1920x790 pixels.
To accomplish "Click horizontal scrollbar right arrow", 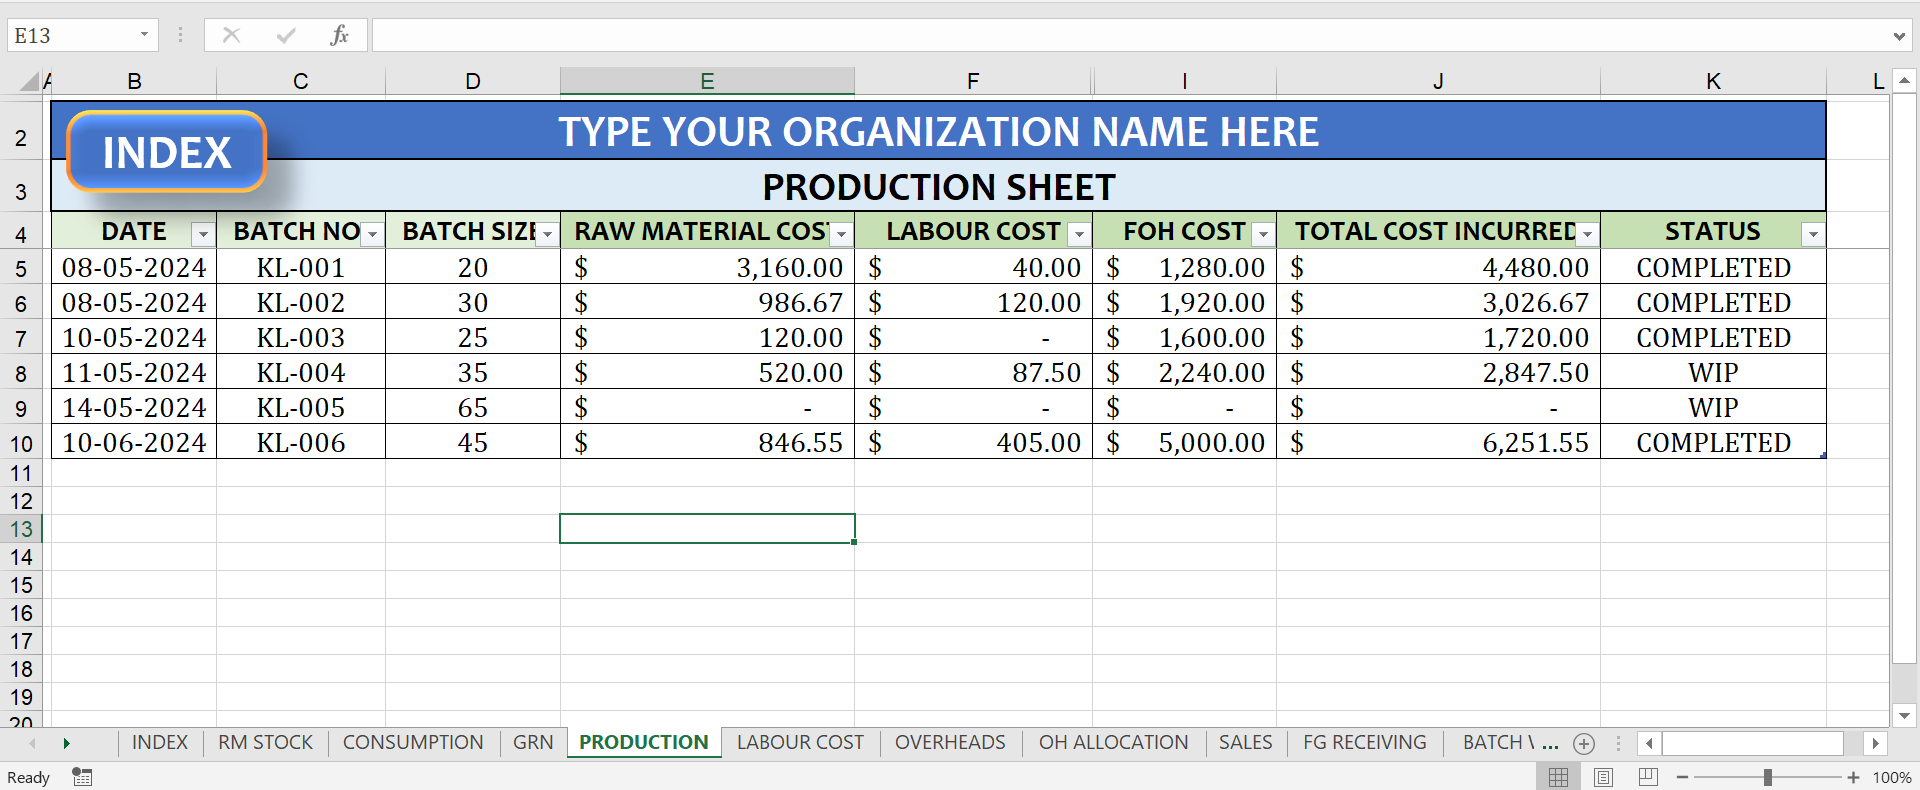I will pyautogui.click(x=1875, y=743).
